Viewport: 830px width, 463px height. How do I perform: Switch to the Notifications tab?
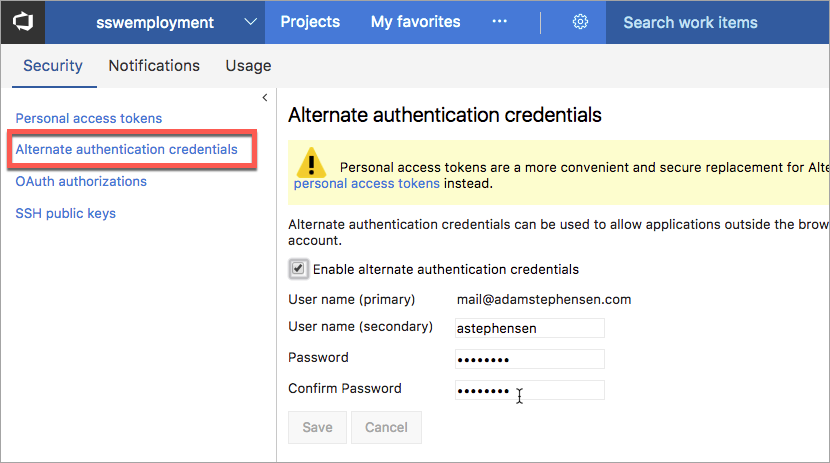154,66
